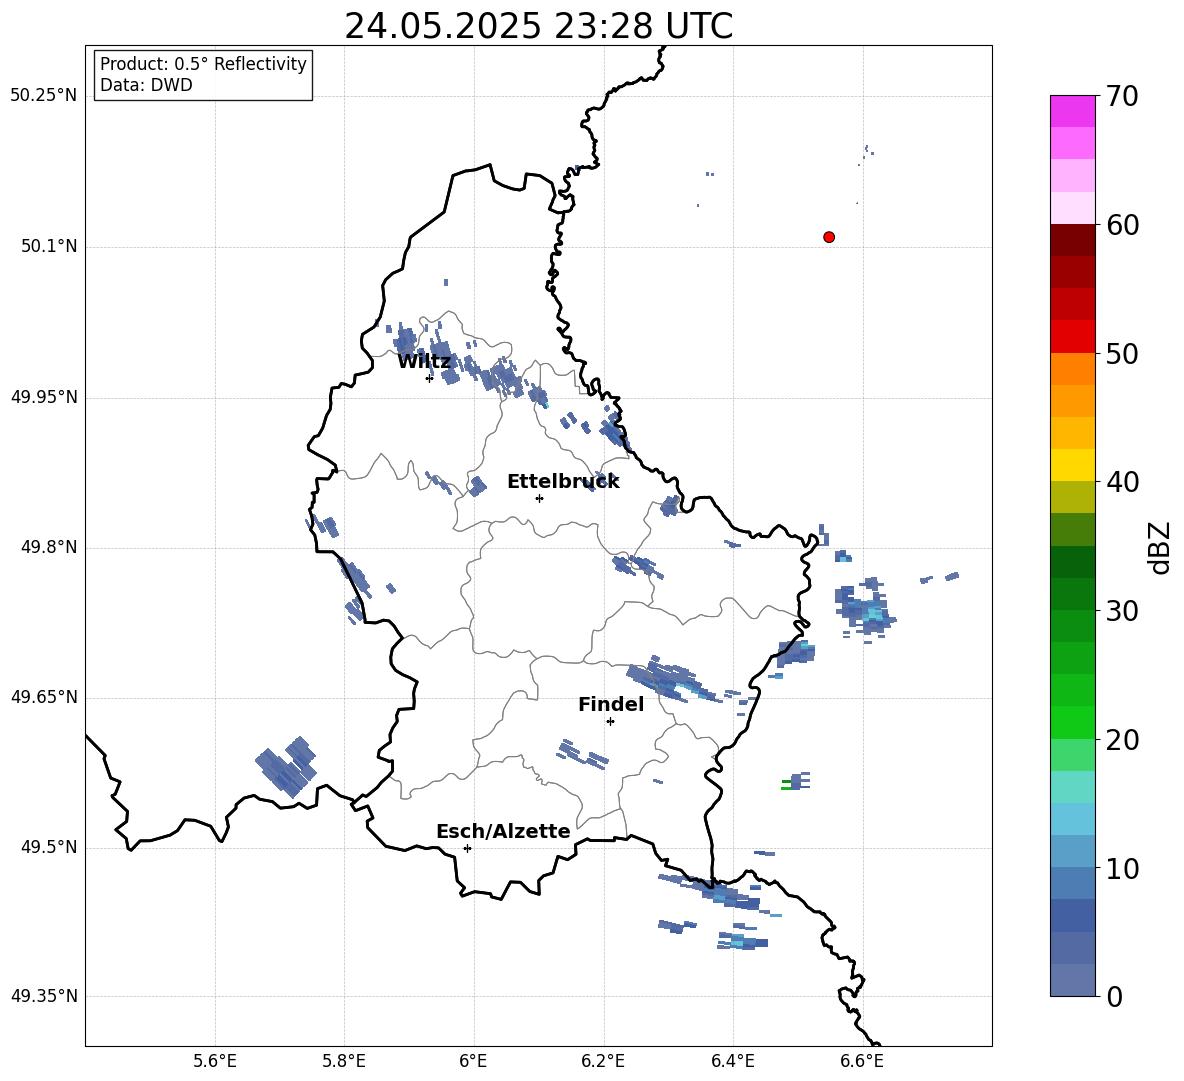Click the colorbar tick label 50
The image size is (1184, 1081).
point(1121,353)
